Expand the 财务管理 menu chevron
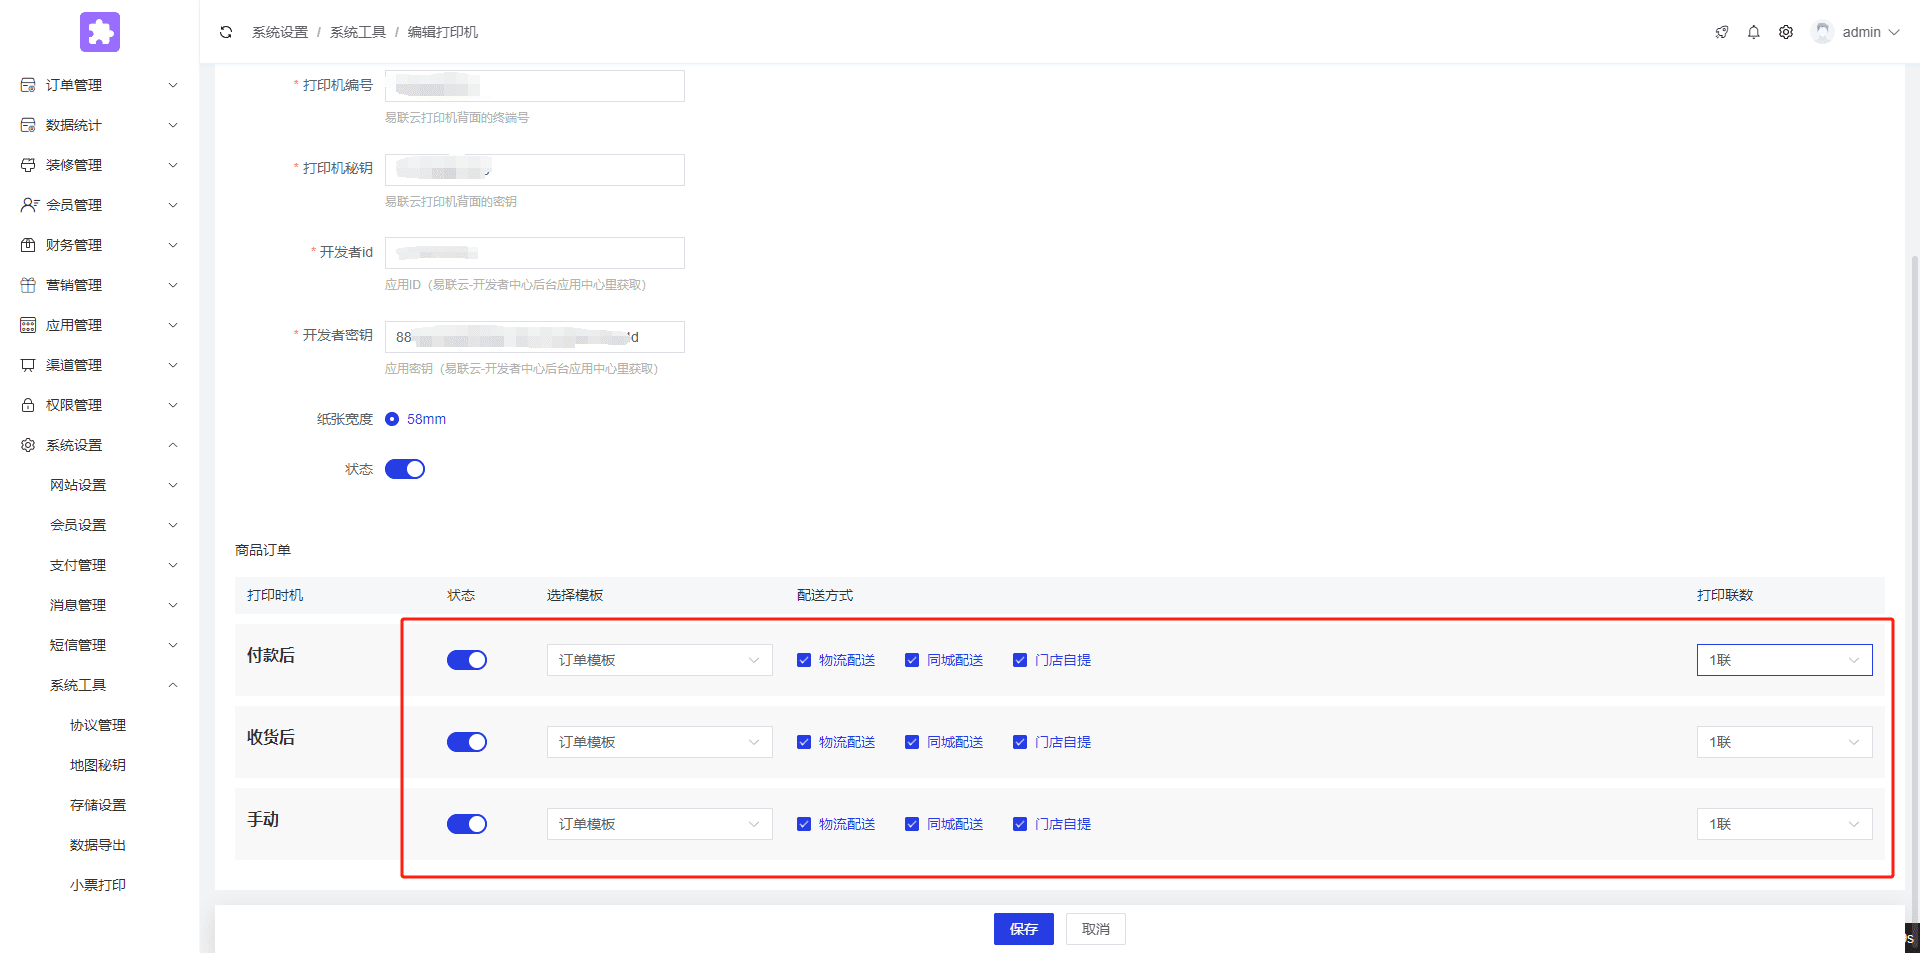Screen dimensions: 1920x953 tap(173, 245)
